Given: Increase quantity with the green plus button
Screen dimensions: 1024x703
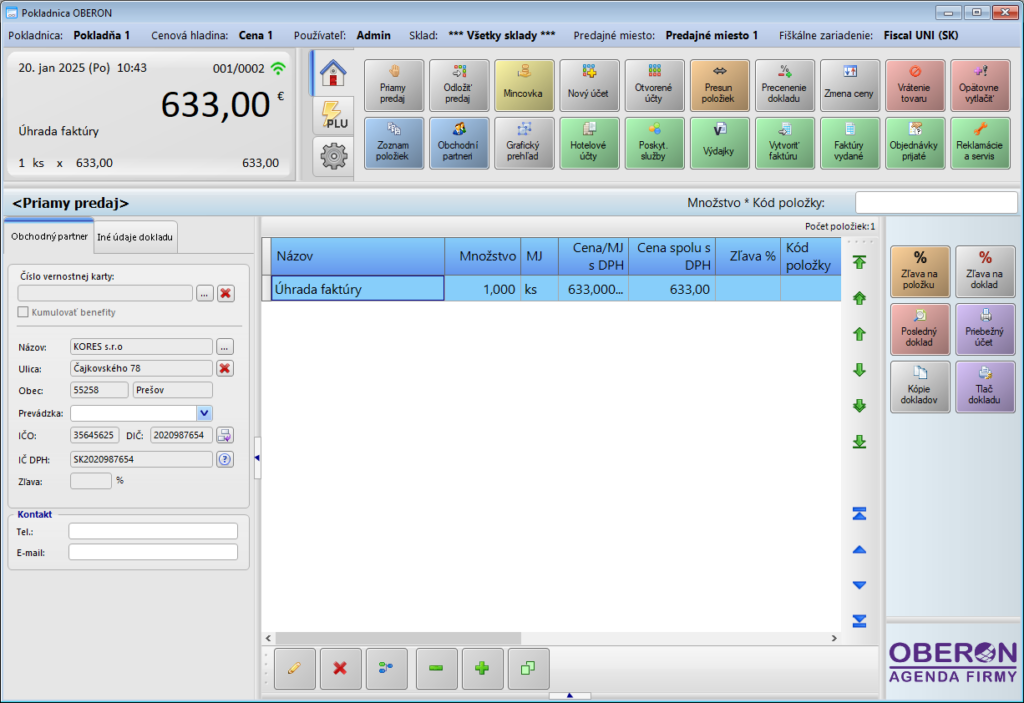Looking at the screenshot, I should pos(482,668).
